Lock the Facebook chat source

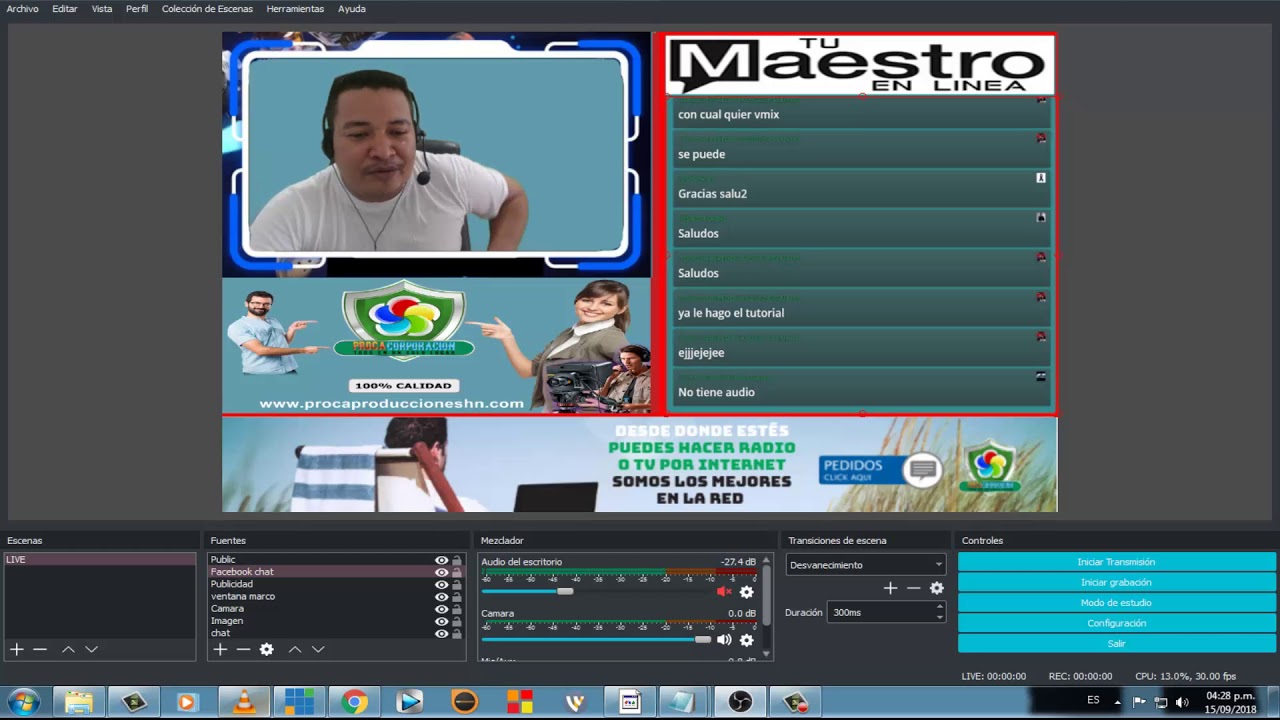457,572
